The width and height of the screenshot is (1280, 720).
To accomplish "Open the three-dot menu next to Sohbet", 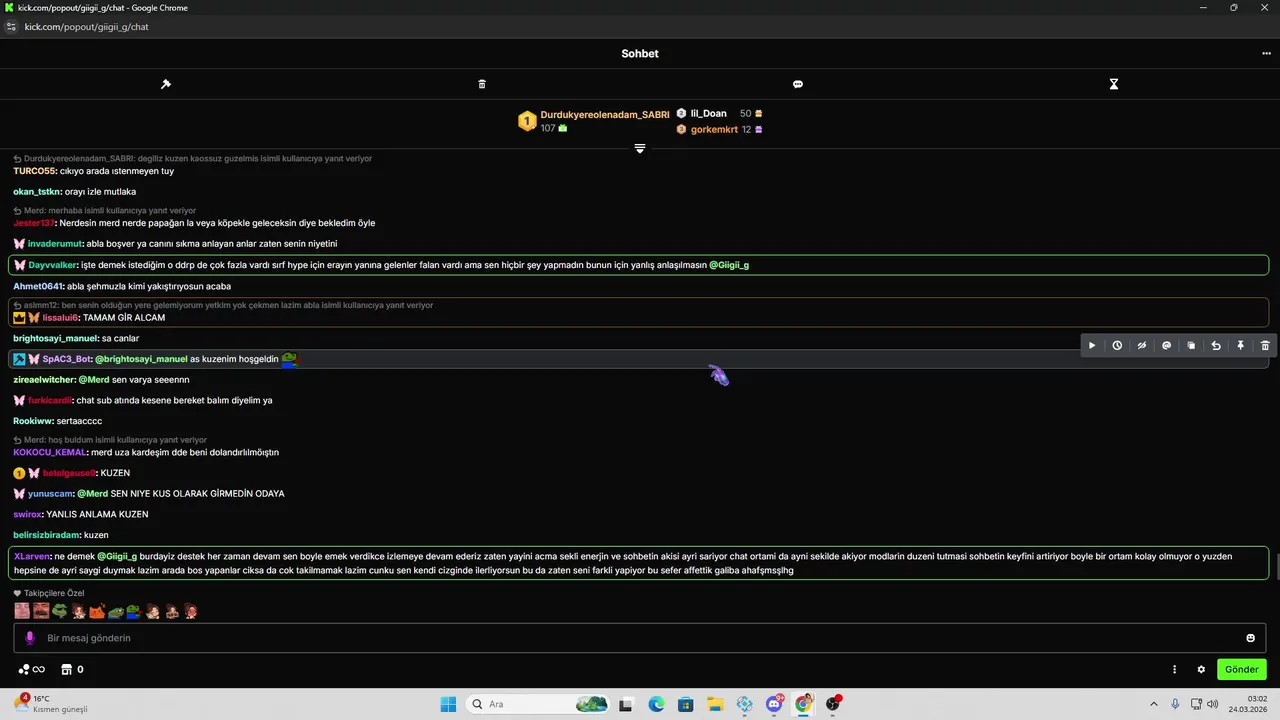I will [1266, 53].
